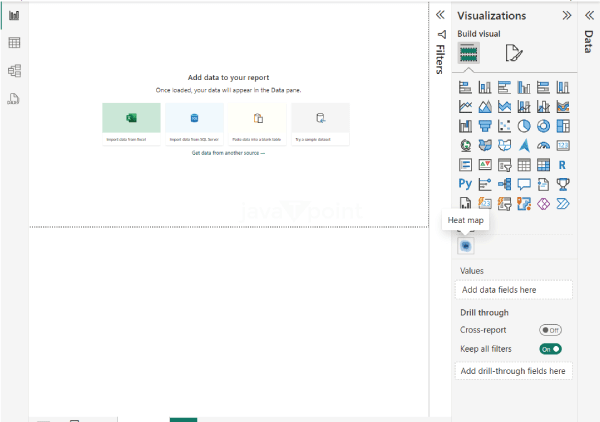The height and width of the screenshot is (422, 600).
Task: Select Line and clustered column chart visual
Action: [x=543, y=106]
